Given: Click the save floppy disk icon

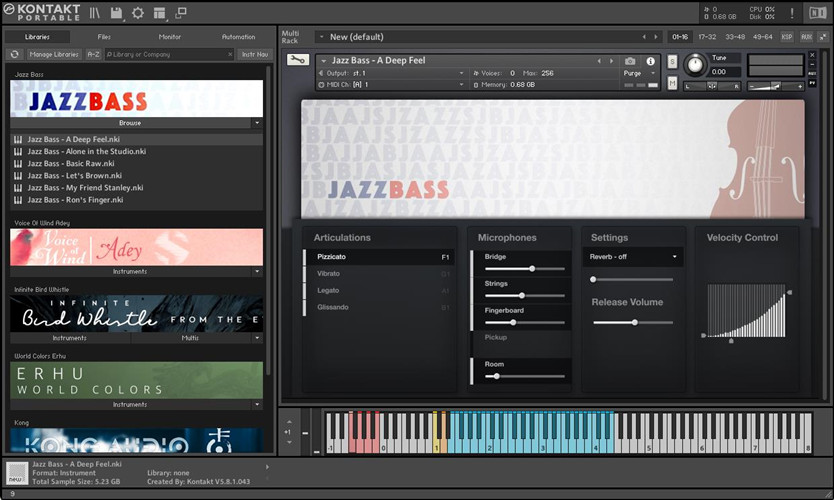Looking at the screenshot, I should click(117, 13).
